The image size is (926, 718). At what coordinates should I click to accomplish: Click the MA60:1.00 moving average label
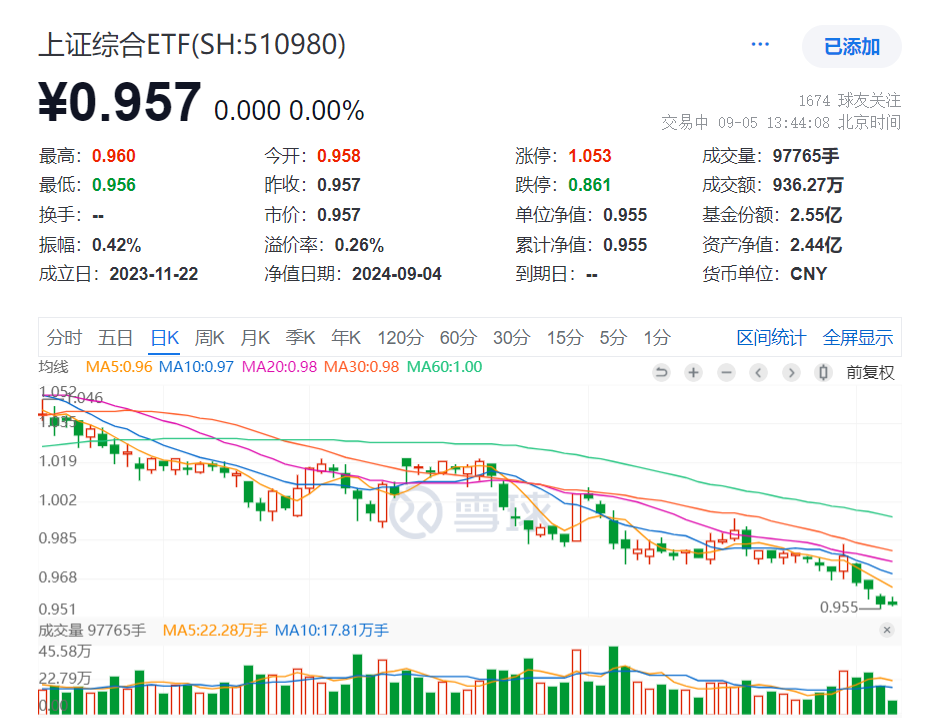click(x=444, y=367)
